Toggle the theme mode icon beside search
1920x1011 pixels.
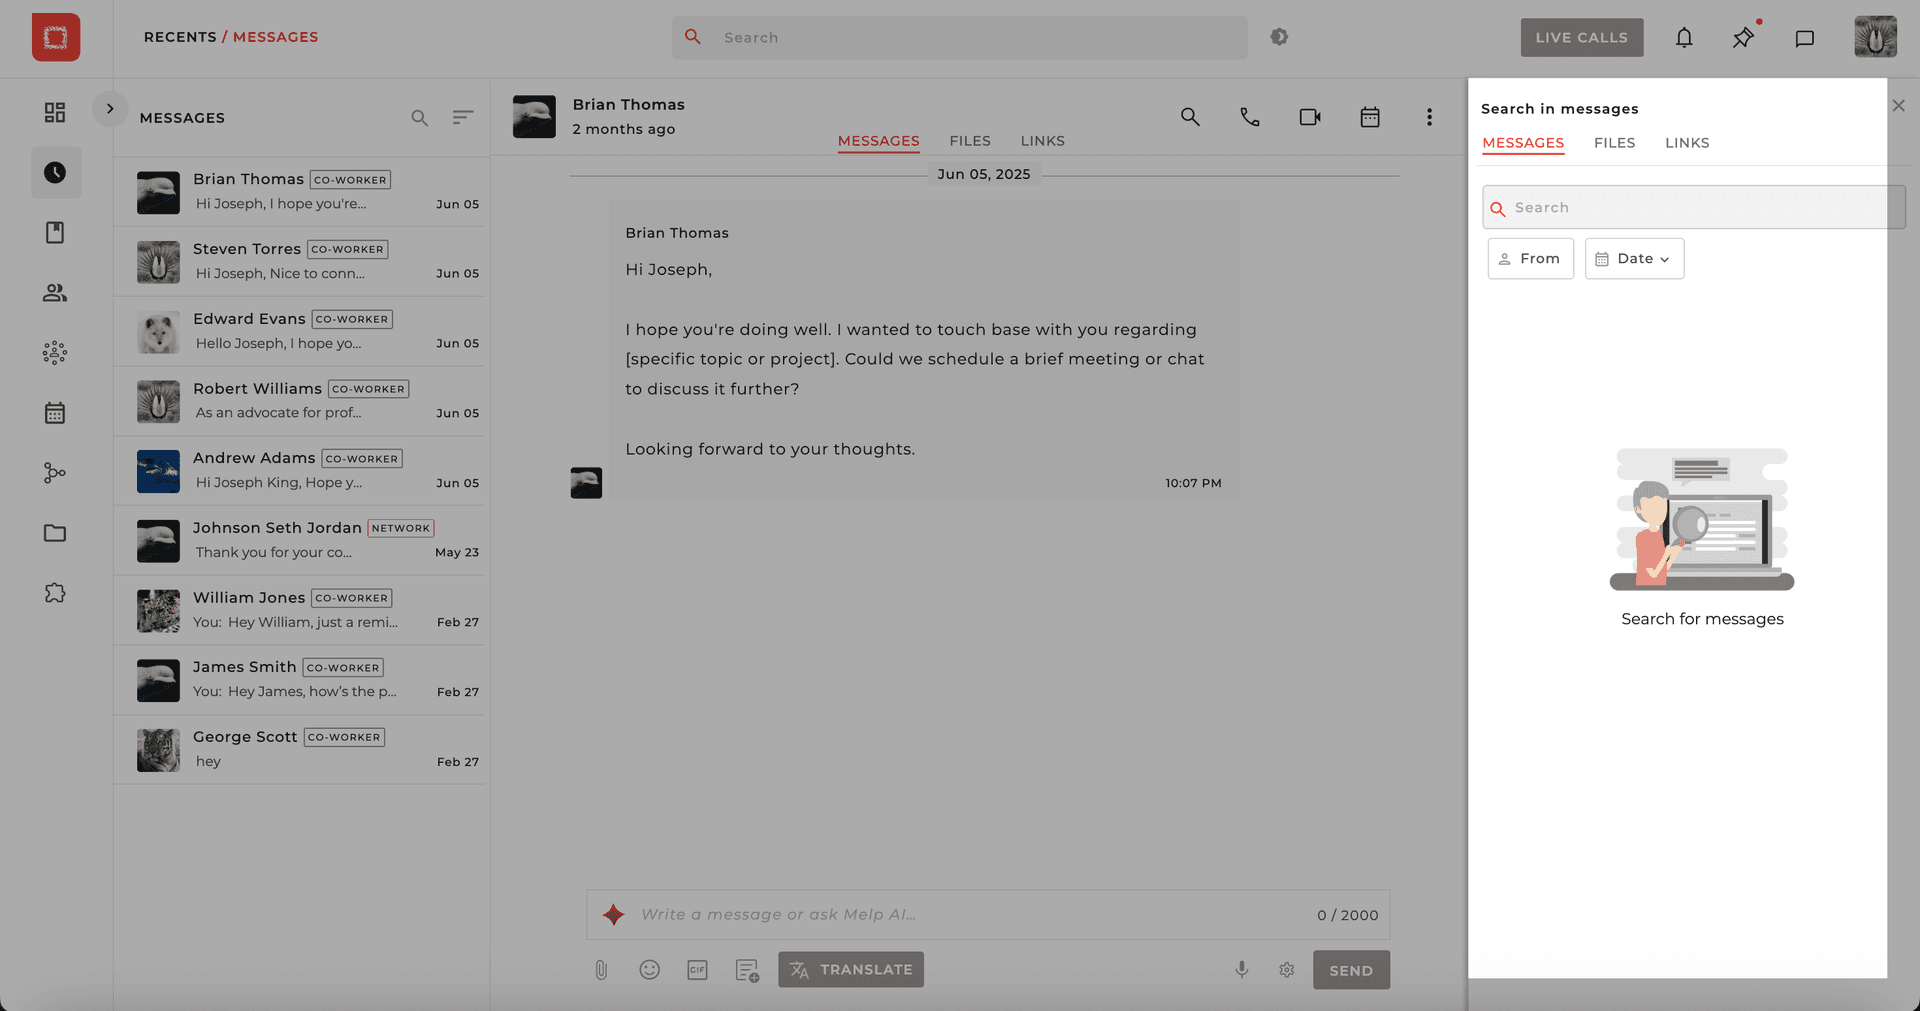[x=1279, y=37]
